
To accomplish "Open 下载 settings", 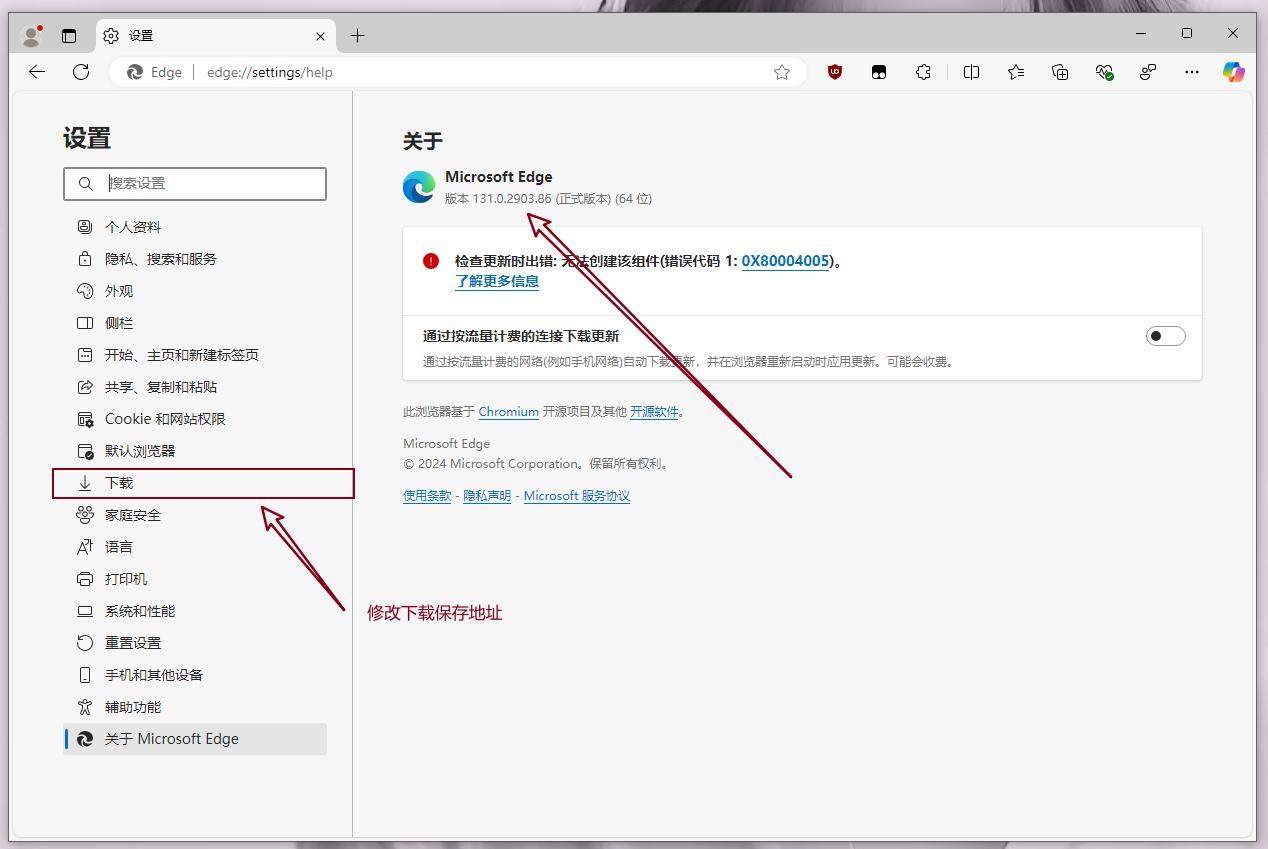I will (195, 483).
